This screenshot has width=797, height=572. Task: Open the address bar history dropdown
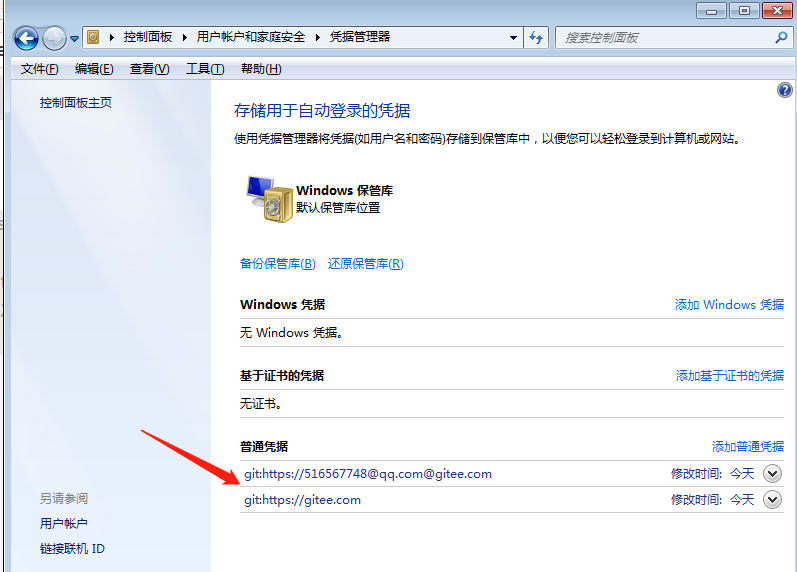click(x=513, y=38)
